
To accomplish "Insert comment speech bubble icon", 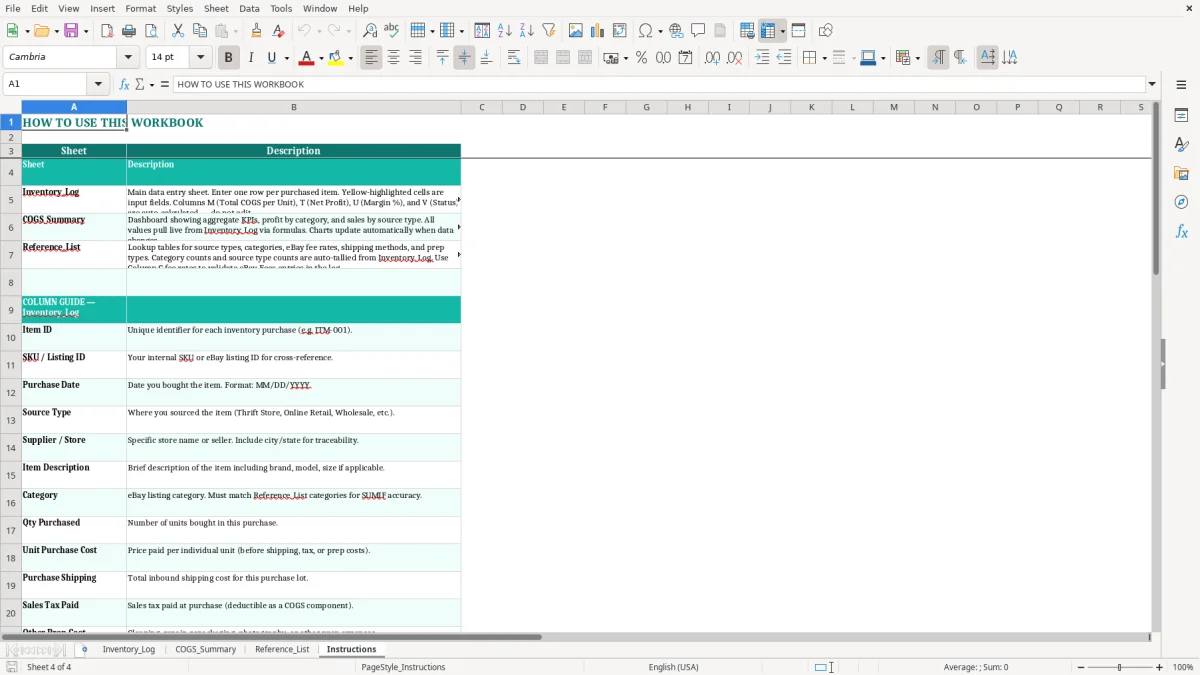I will point(698,31).
